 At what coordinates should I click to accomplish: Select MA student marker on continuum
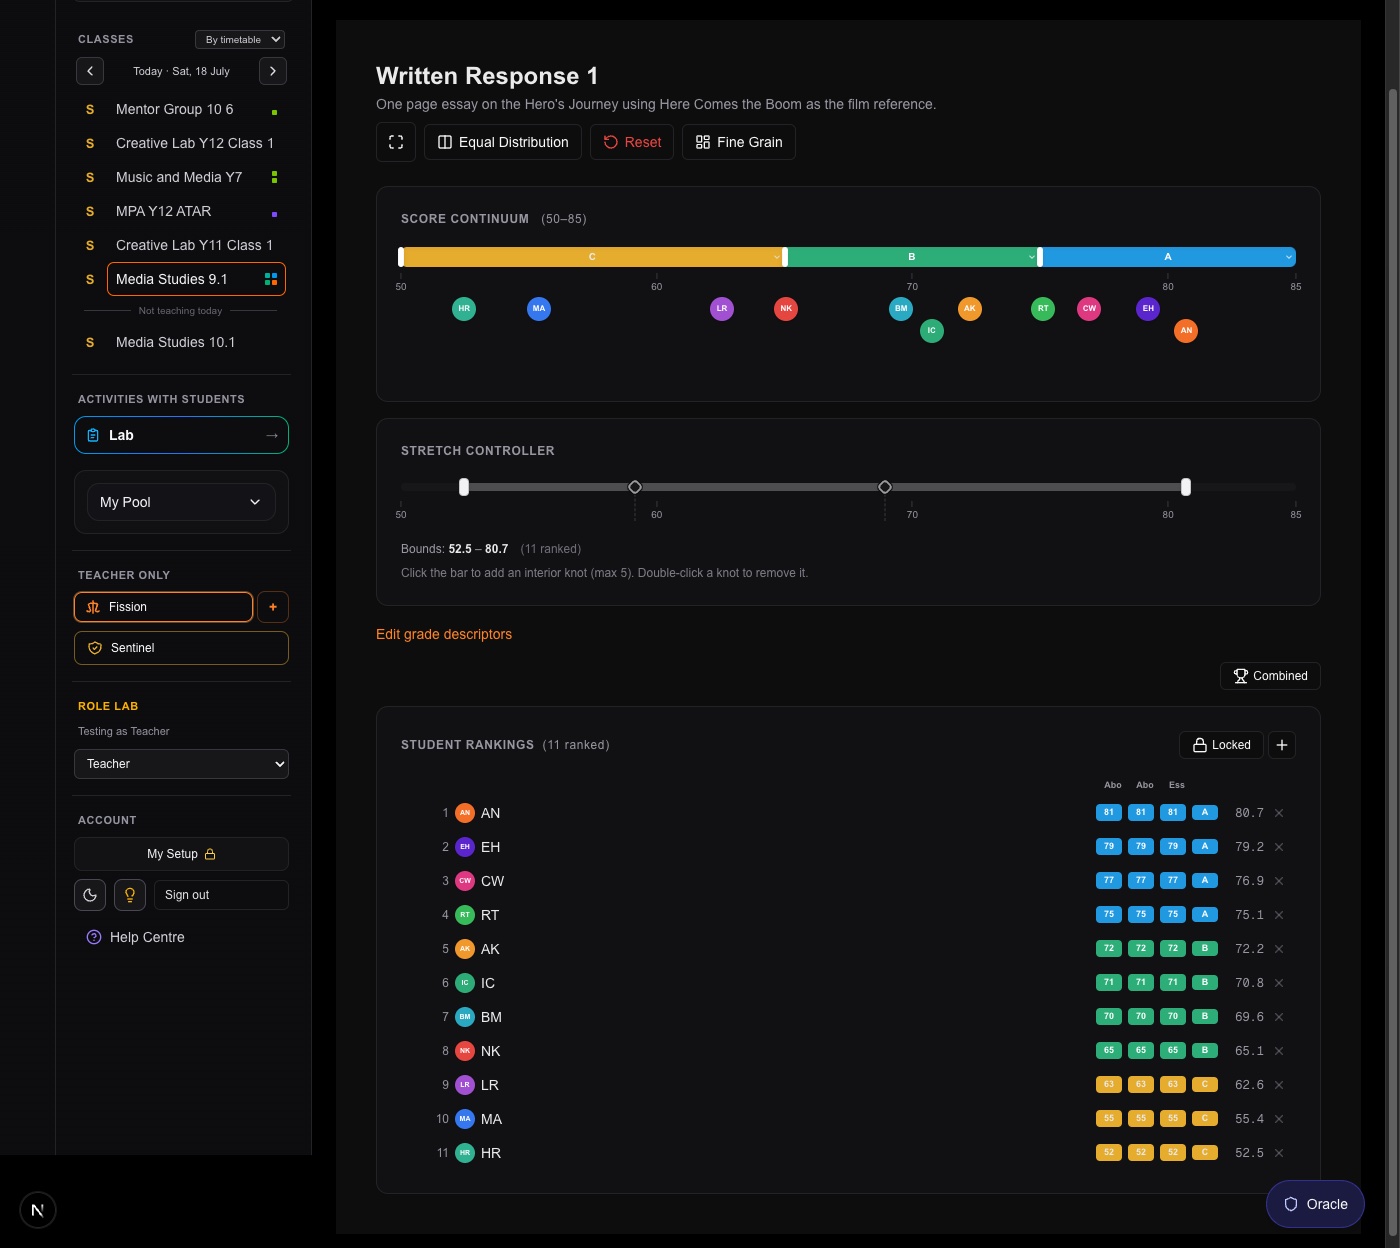pos(539,309)
